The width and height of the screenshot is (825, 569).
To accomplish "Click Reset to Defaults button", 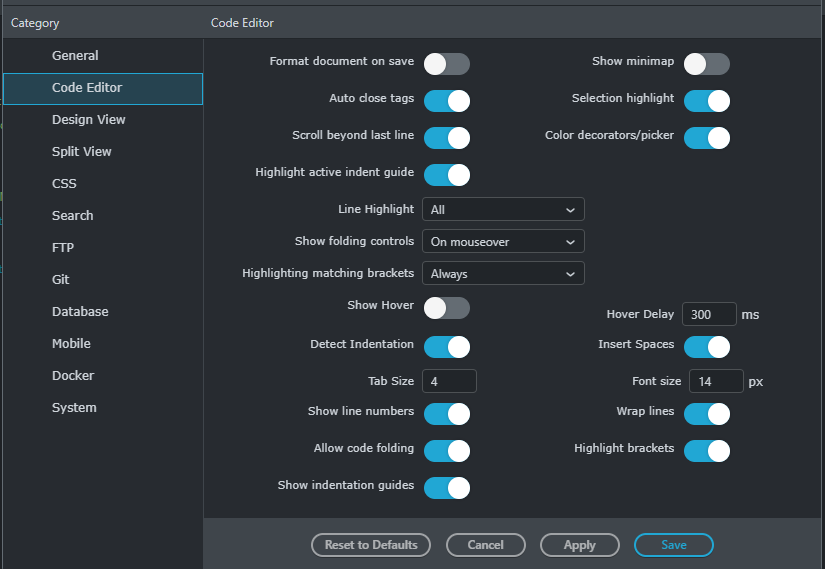I will tap(371, 545).
